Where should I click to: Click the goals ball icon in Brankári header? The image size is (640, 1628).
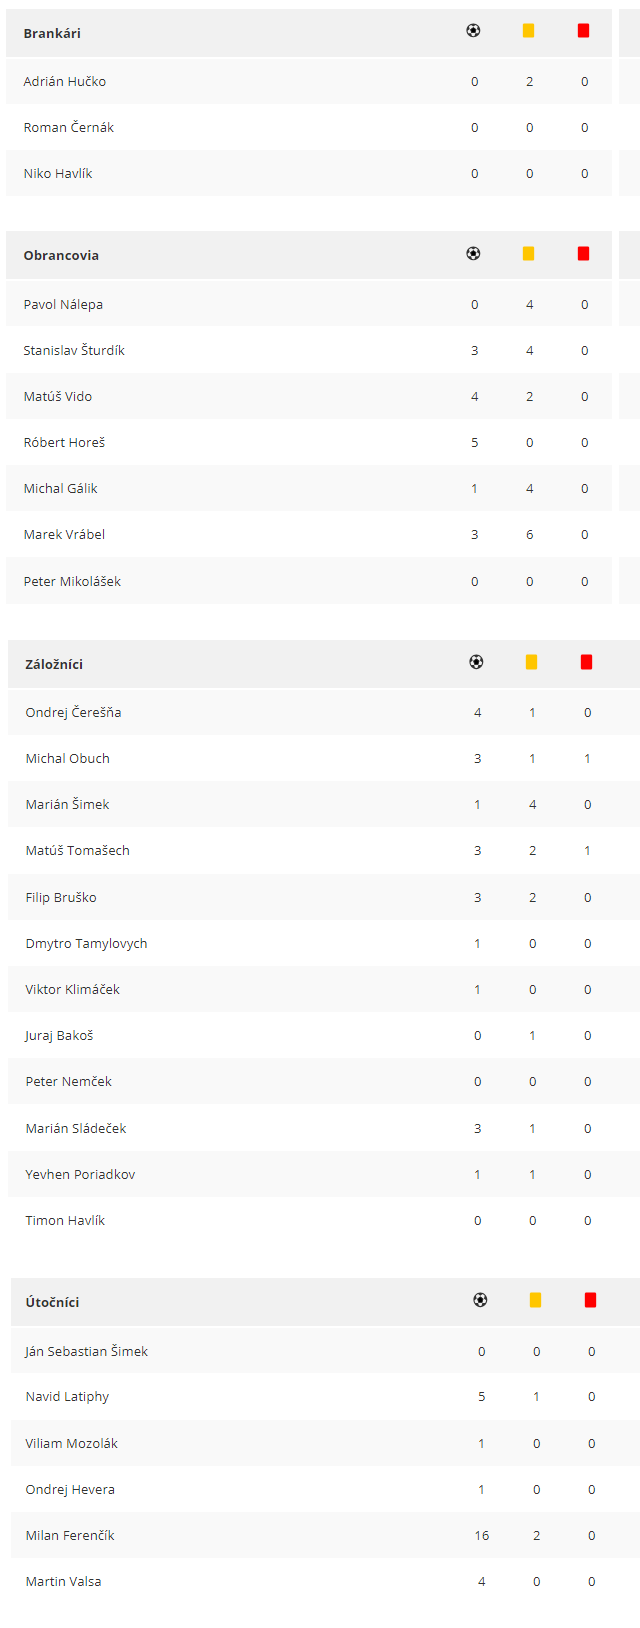click(x=473, y=31)
